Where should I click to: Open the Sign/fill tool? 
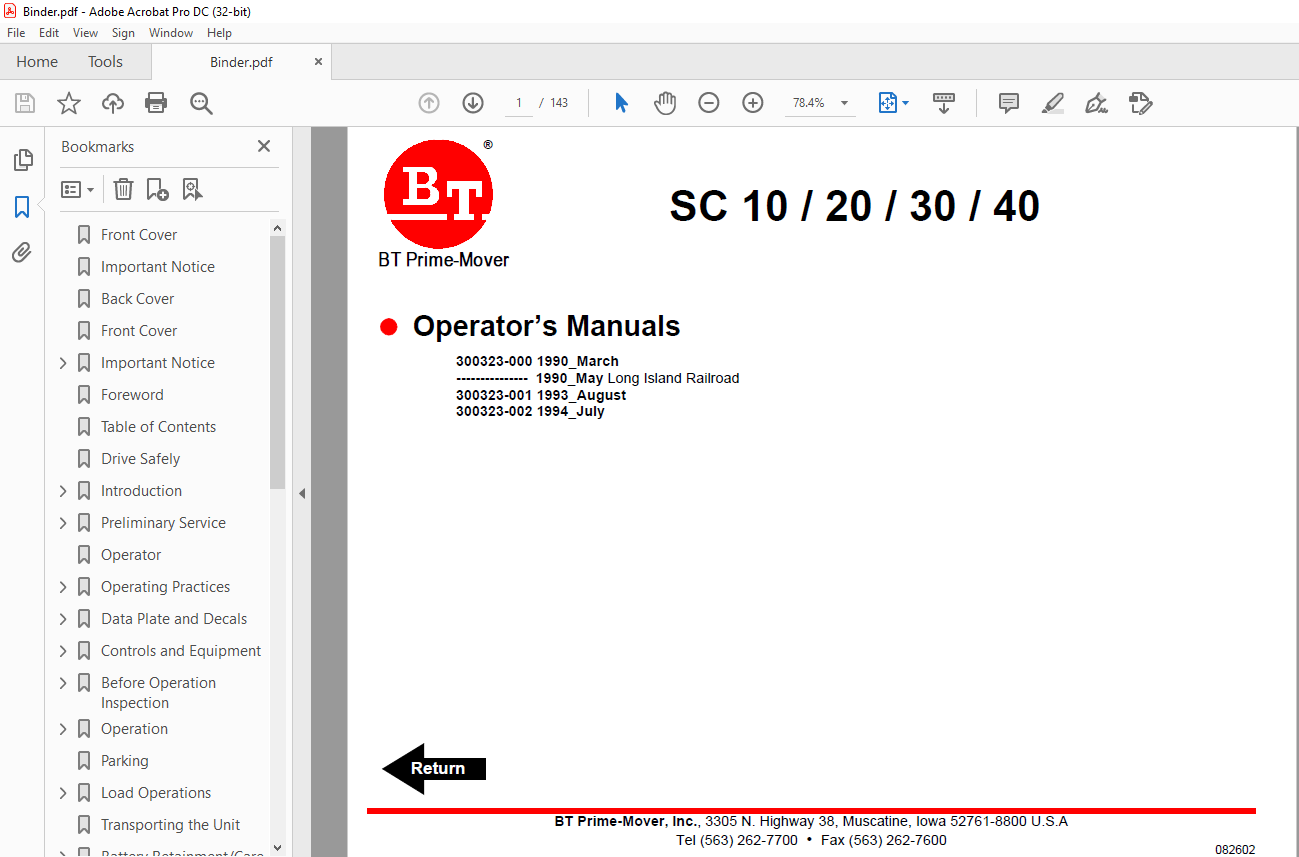coord(1097,103)
